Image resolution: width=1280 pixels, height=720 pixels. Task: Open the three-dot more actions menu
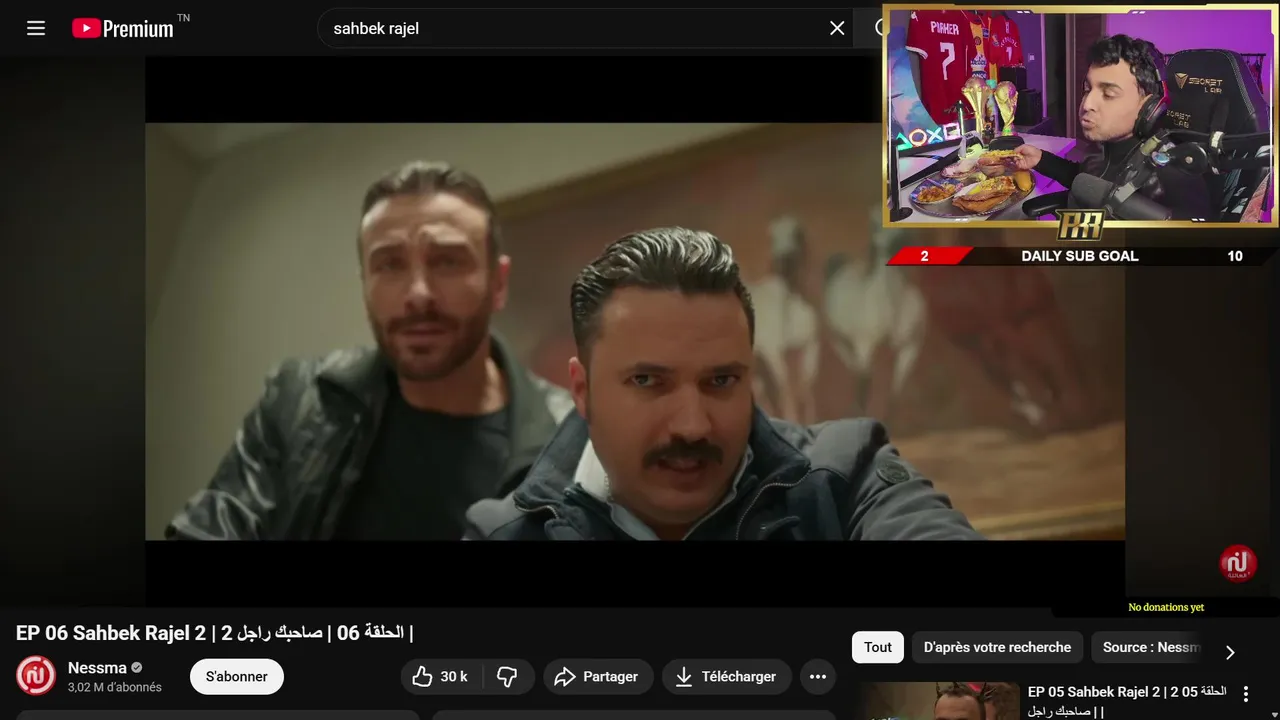coord(818,677)
